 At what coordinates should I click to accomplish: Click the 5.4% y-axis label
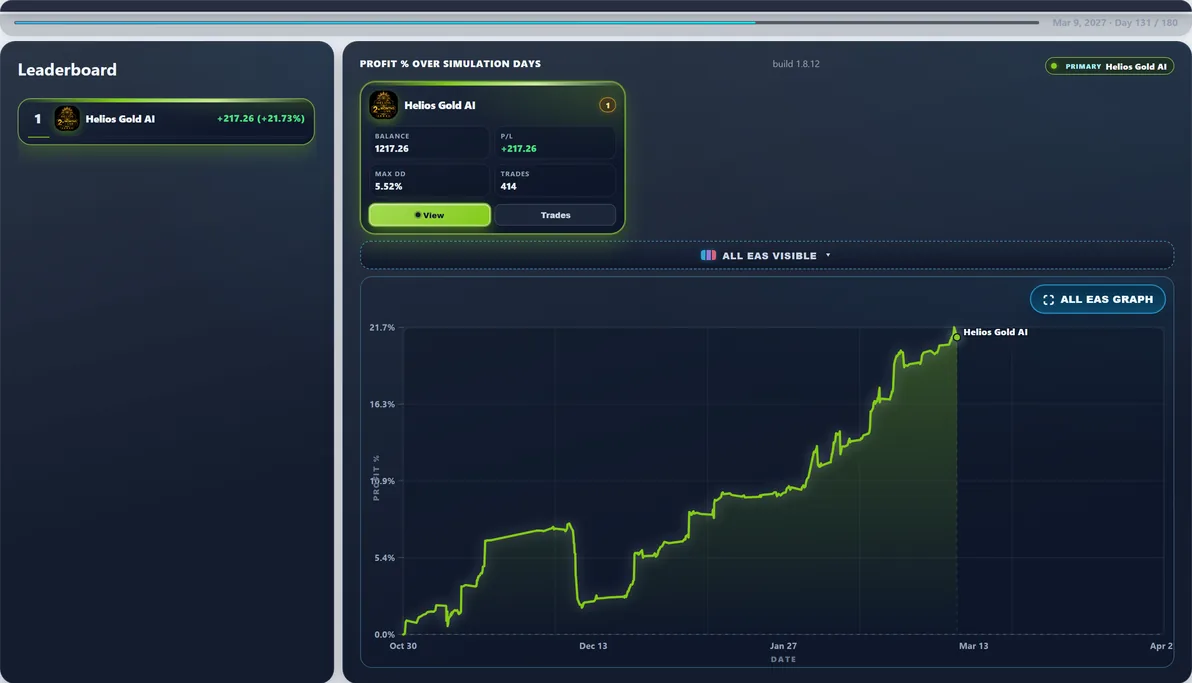coord(384,558)
